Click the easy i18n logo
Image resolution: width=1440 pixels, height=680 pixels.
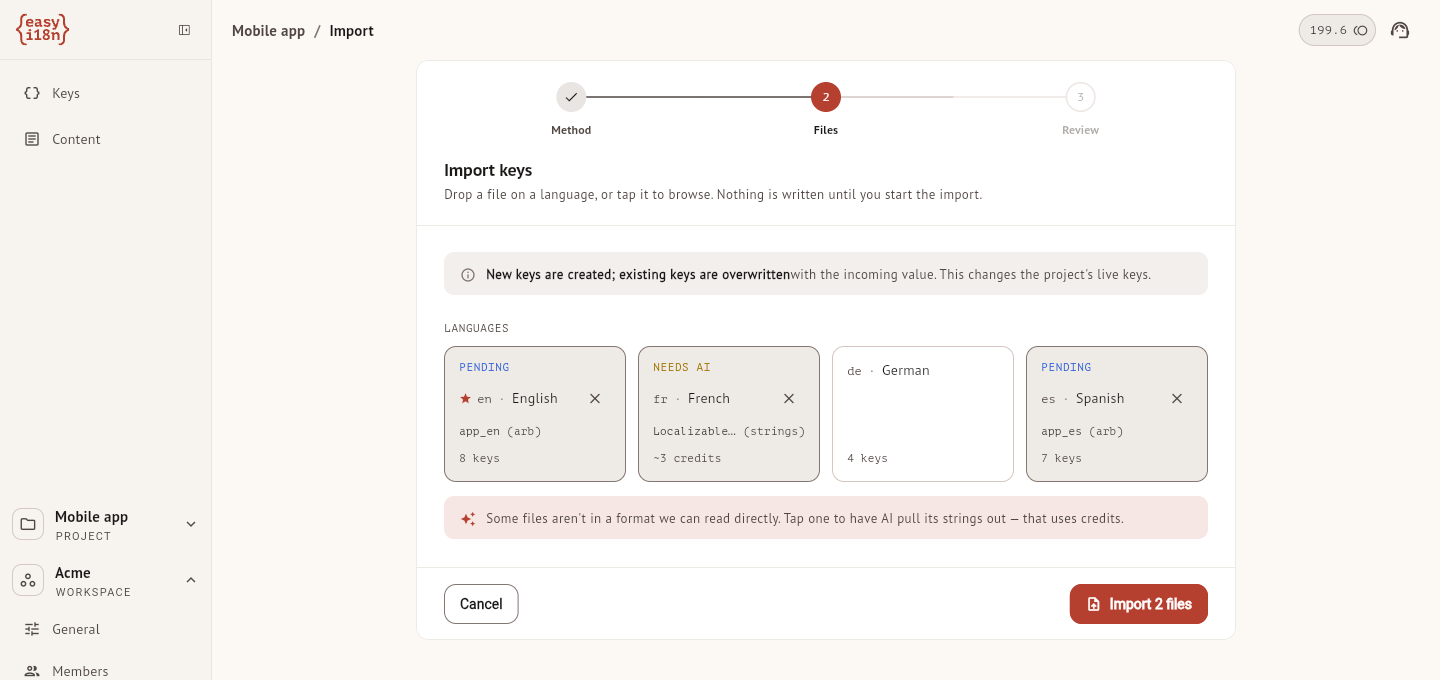pos(43,29)
